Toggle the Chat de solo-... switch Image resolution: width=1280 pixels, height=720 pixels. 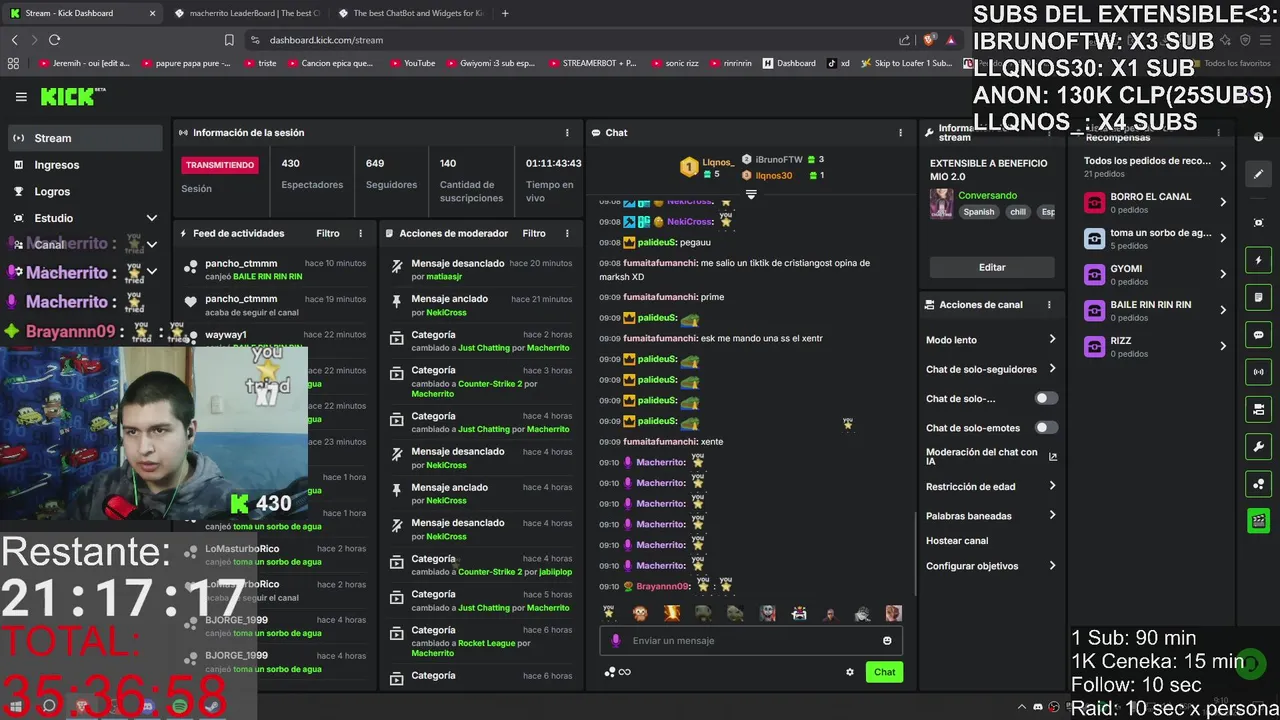coord(1046,398)
